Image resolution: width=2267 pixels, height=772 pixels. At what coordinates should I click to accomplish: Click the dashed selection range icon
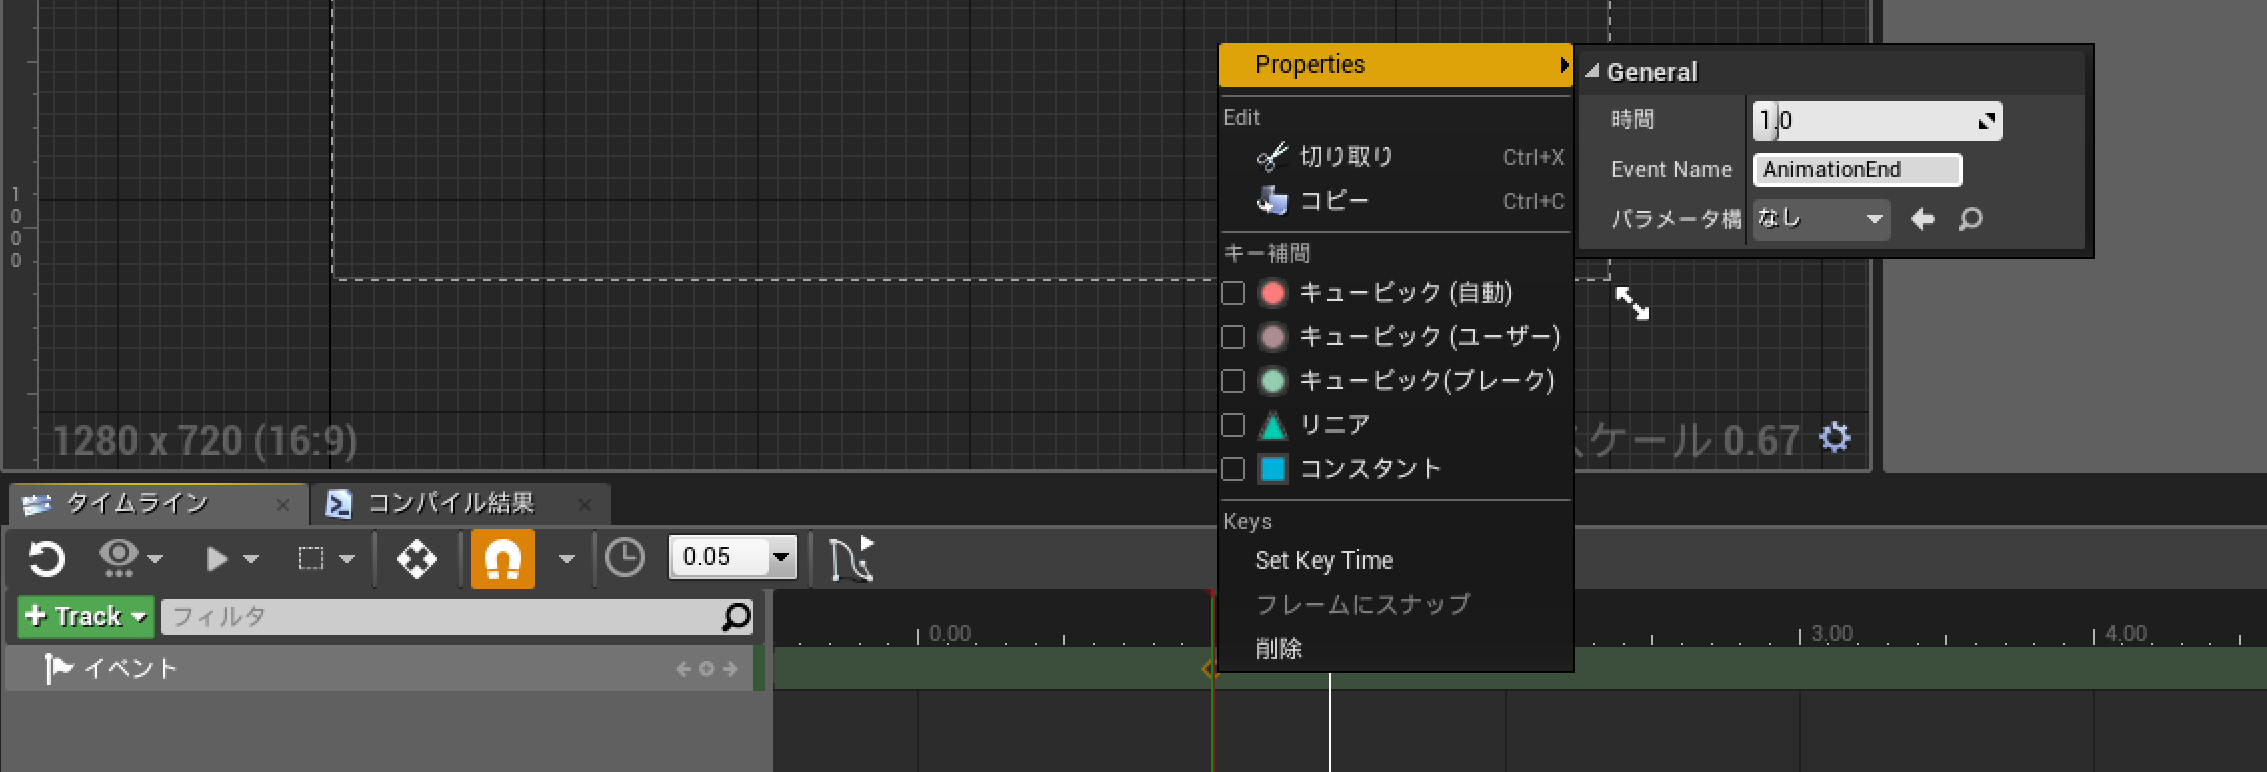tap(311, 558)
